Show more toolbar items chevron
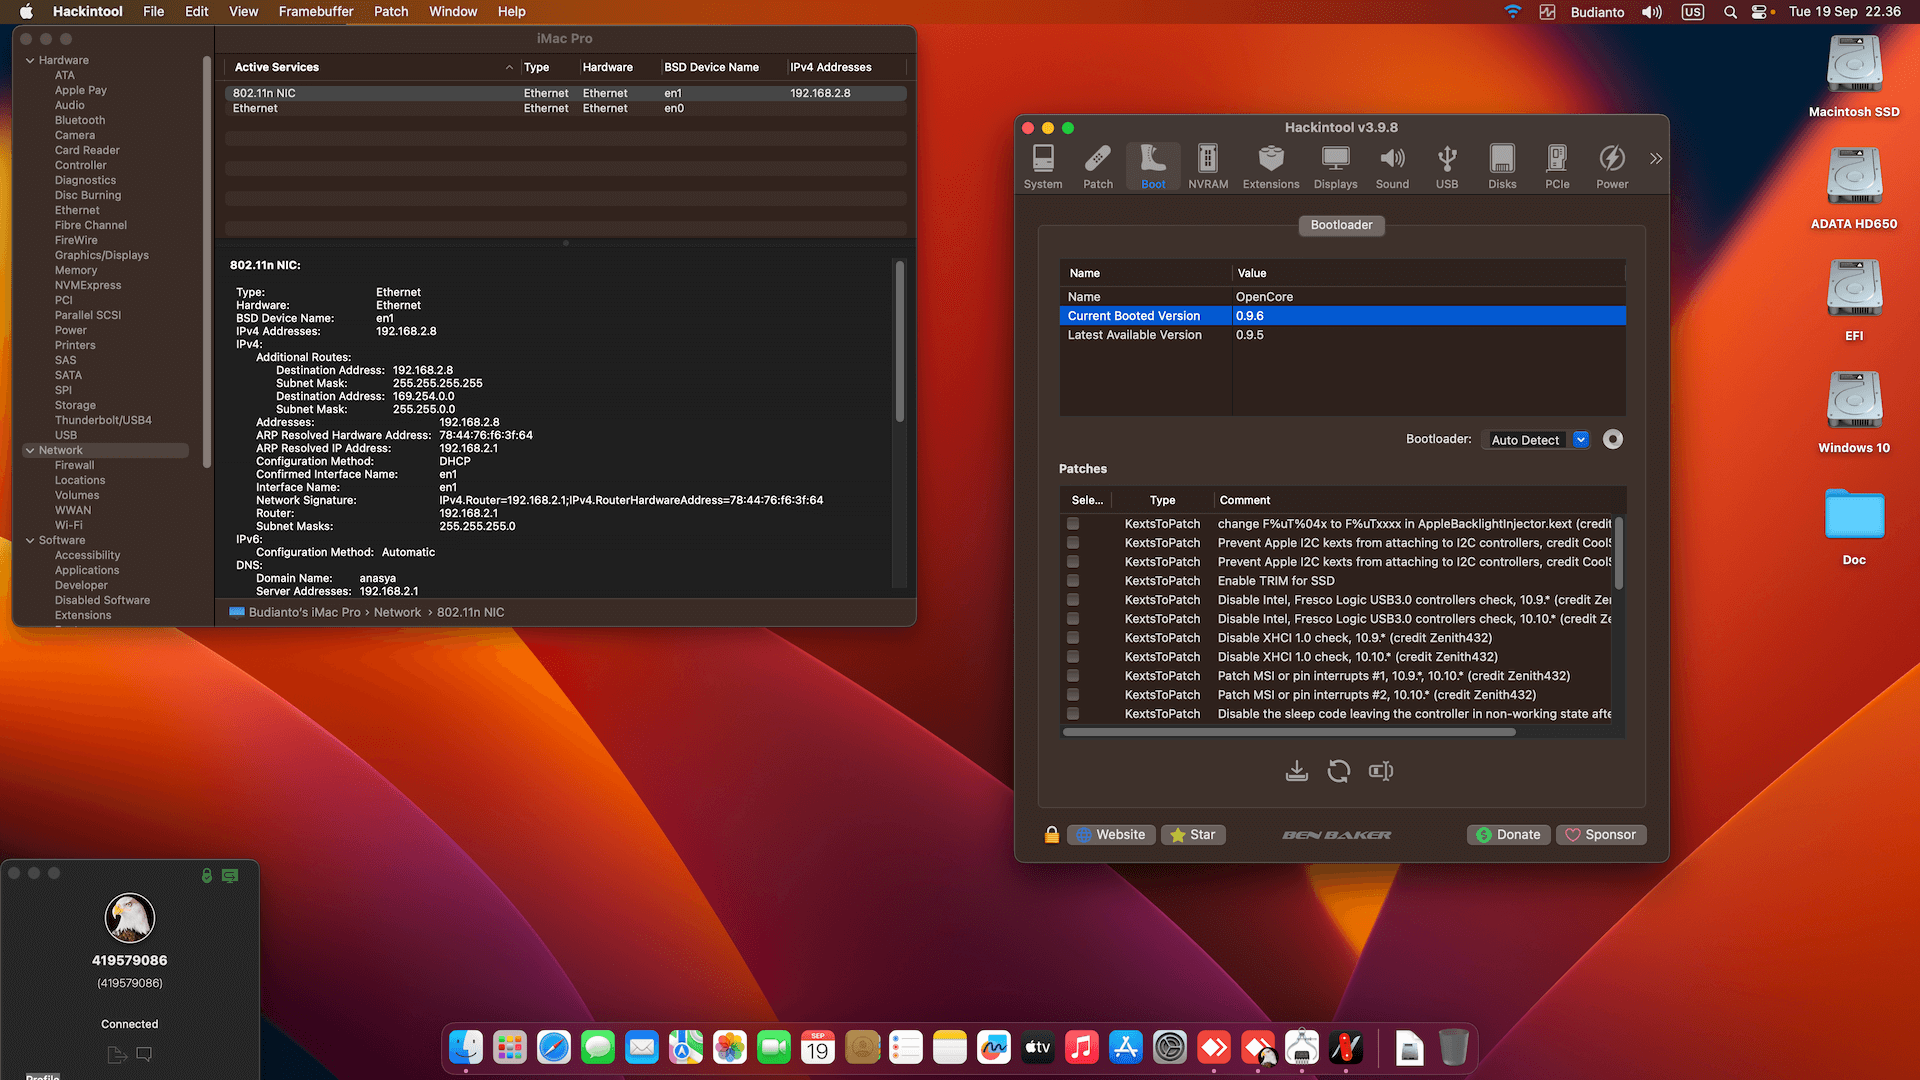The height and width of the screenshot is (1080, 1920). pos(1655,159)
